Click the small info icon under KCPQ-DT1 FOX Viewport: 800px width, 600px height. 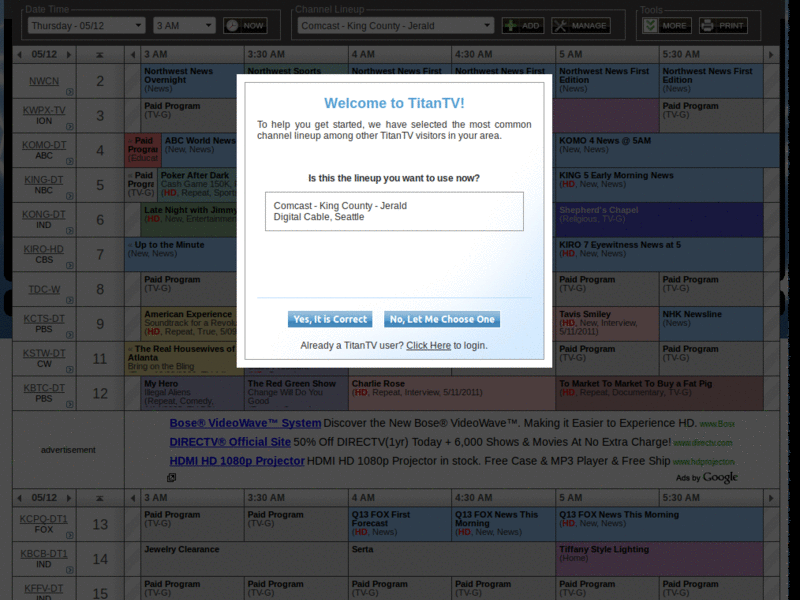tap(70, 535)
